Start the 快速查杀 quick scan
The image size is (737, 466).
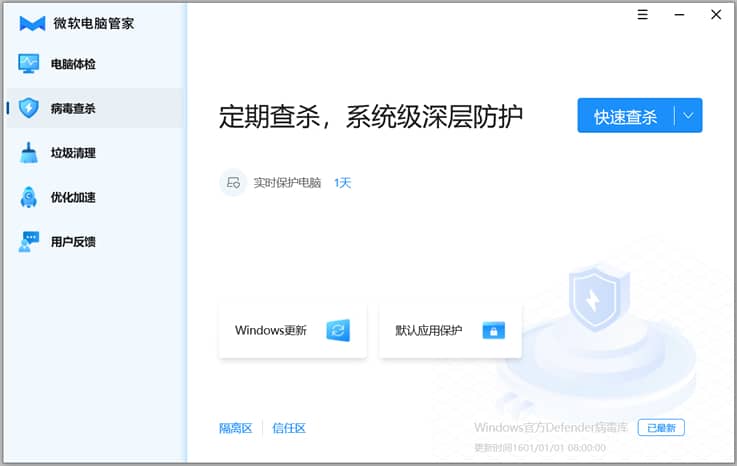(x=626, y=116)
